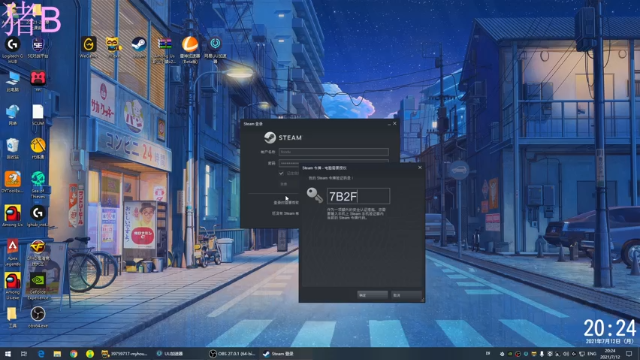
Task: Open the yellow tools folder on desktop
Action: coord(12,314)
